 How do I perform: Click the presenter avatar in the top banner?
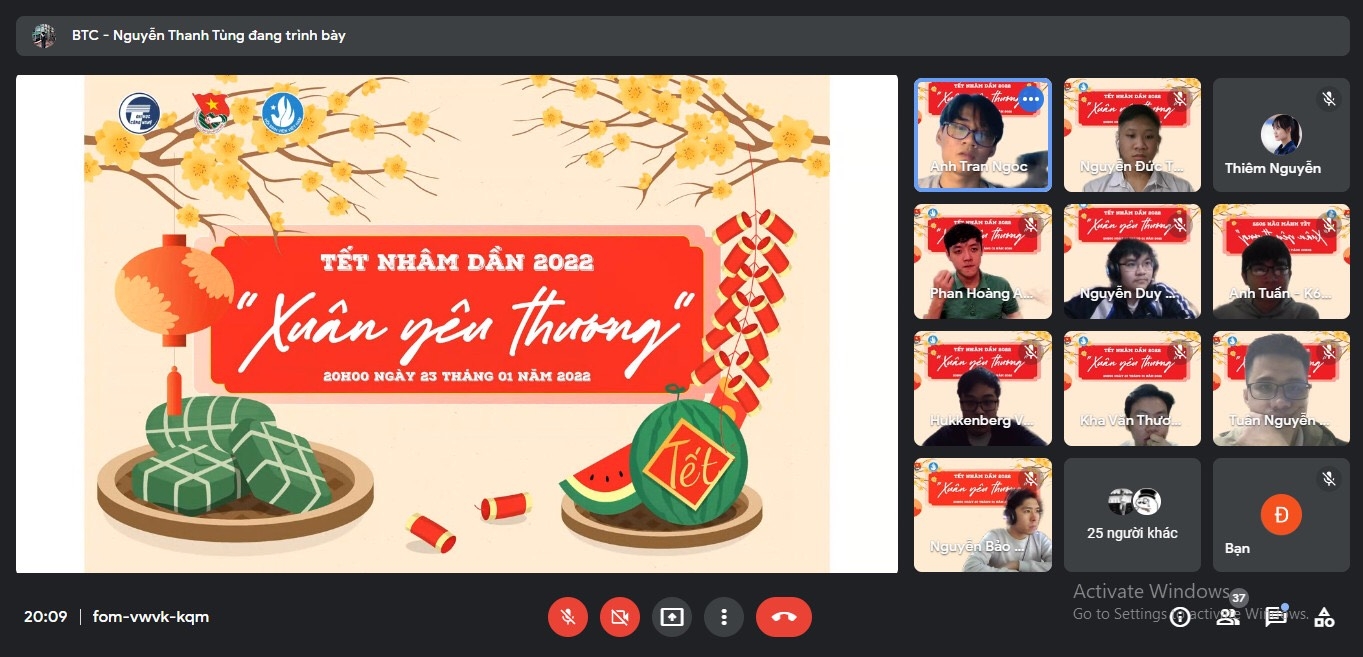click(43, 36)
